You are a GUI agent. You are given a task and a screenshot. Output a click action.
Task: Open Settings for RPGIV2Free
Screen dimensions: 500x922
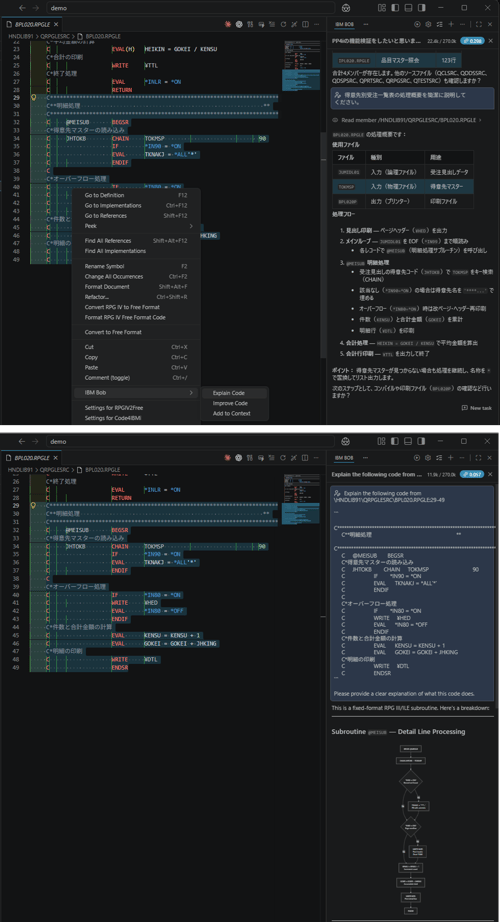(136, 407)
